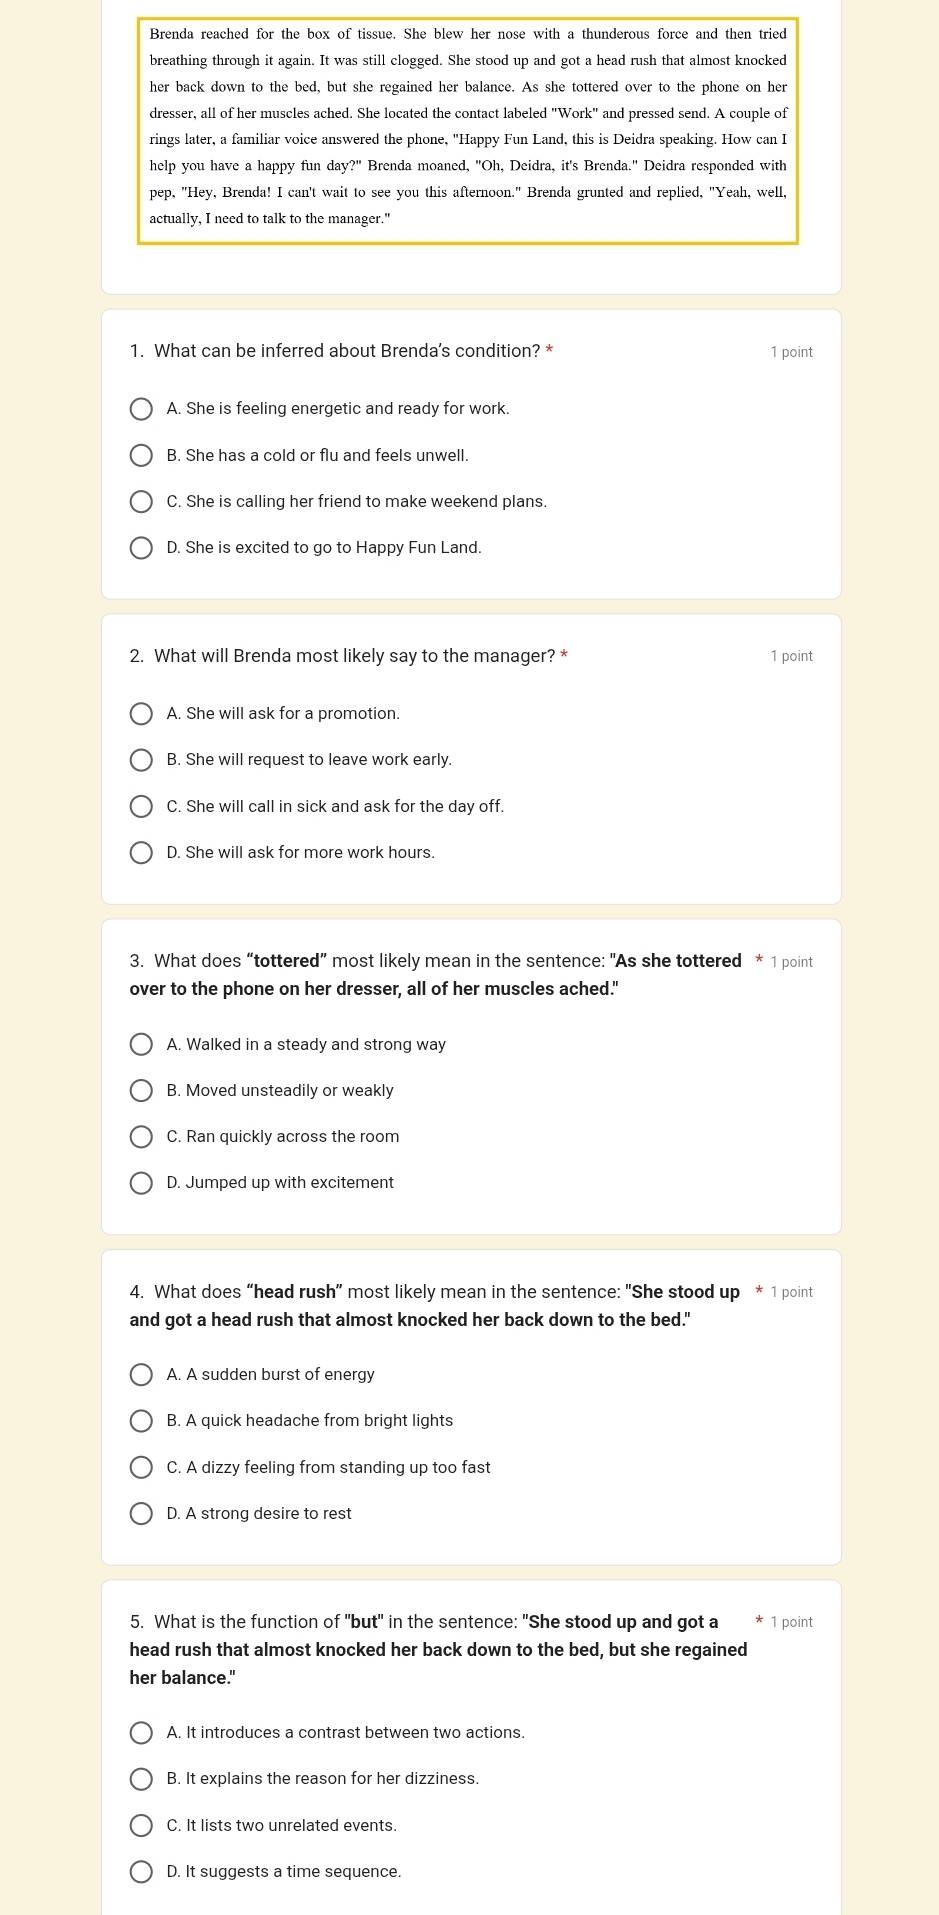This screenshot has height=1915, width=939.
Task: Select 'A quick headache from bright lights'
Action: pyautogui.click(x=142, y=1421)
